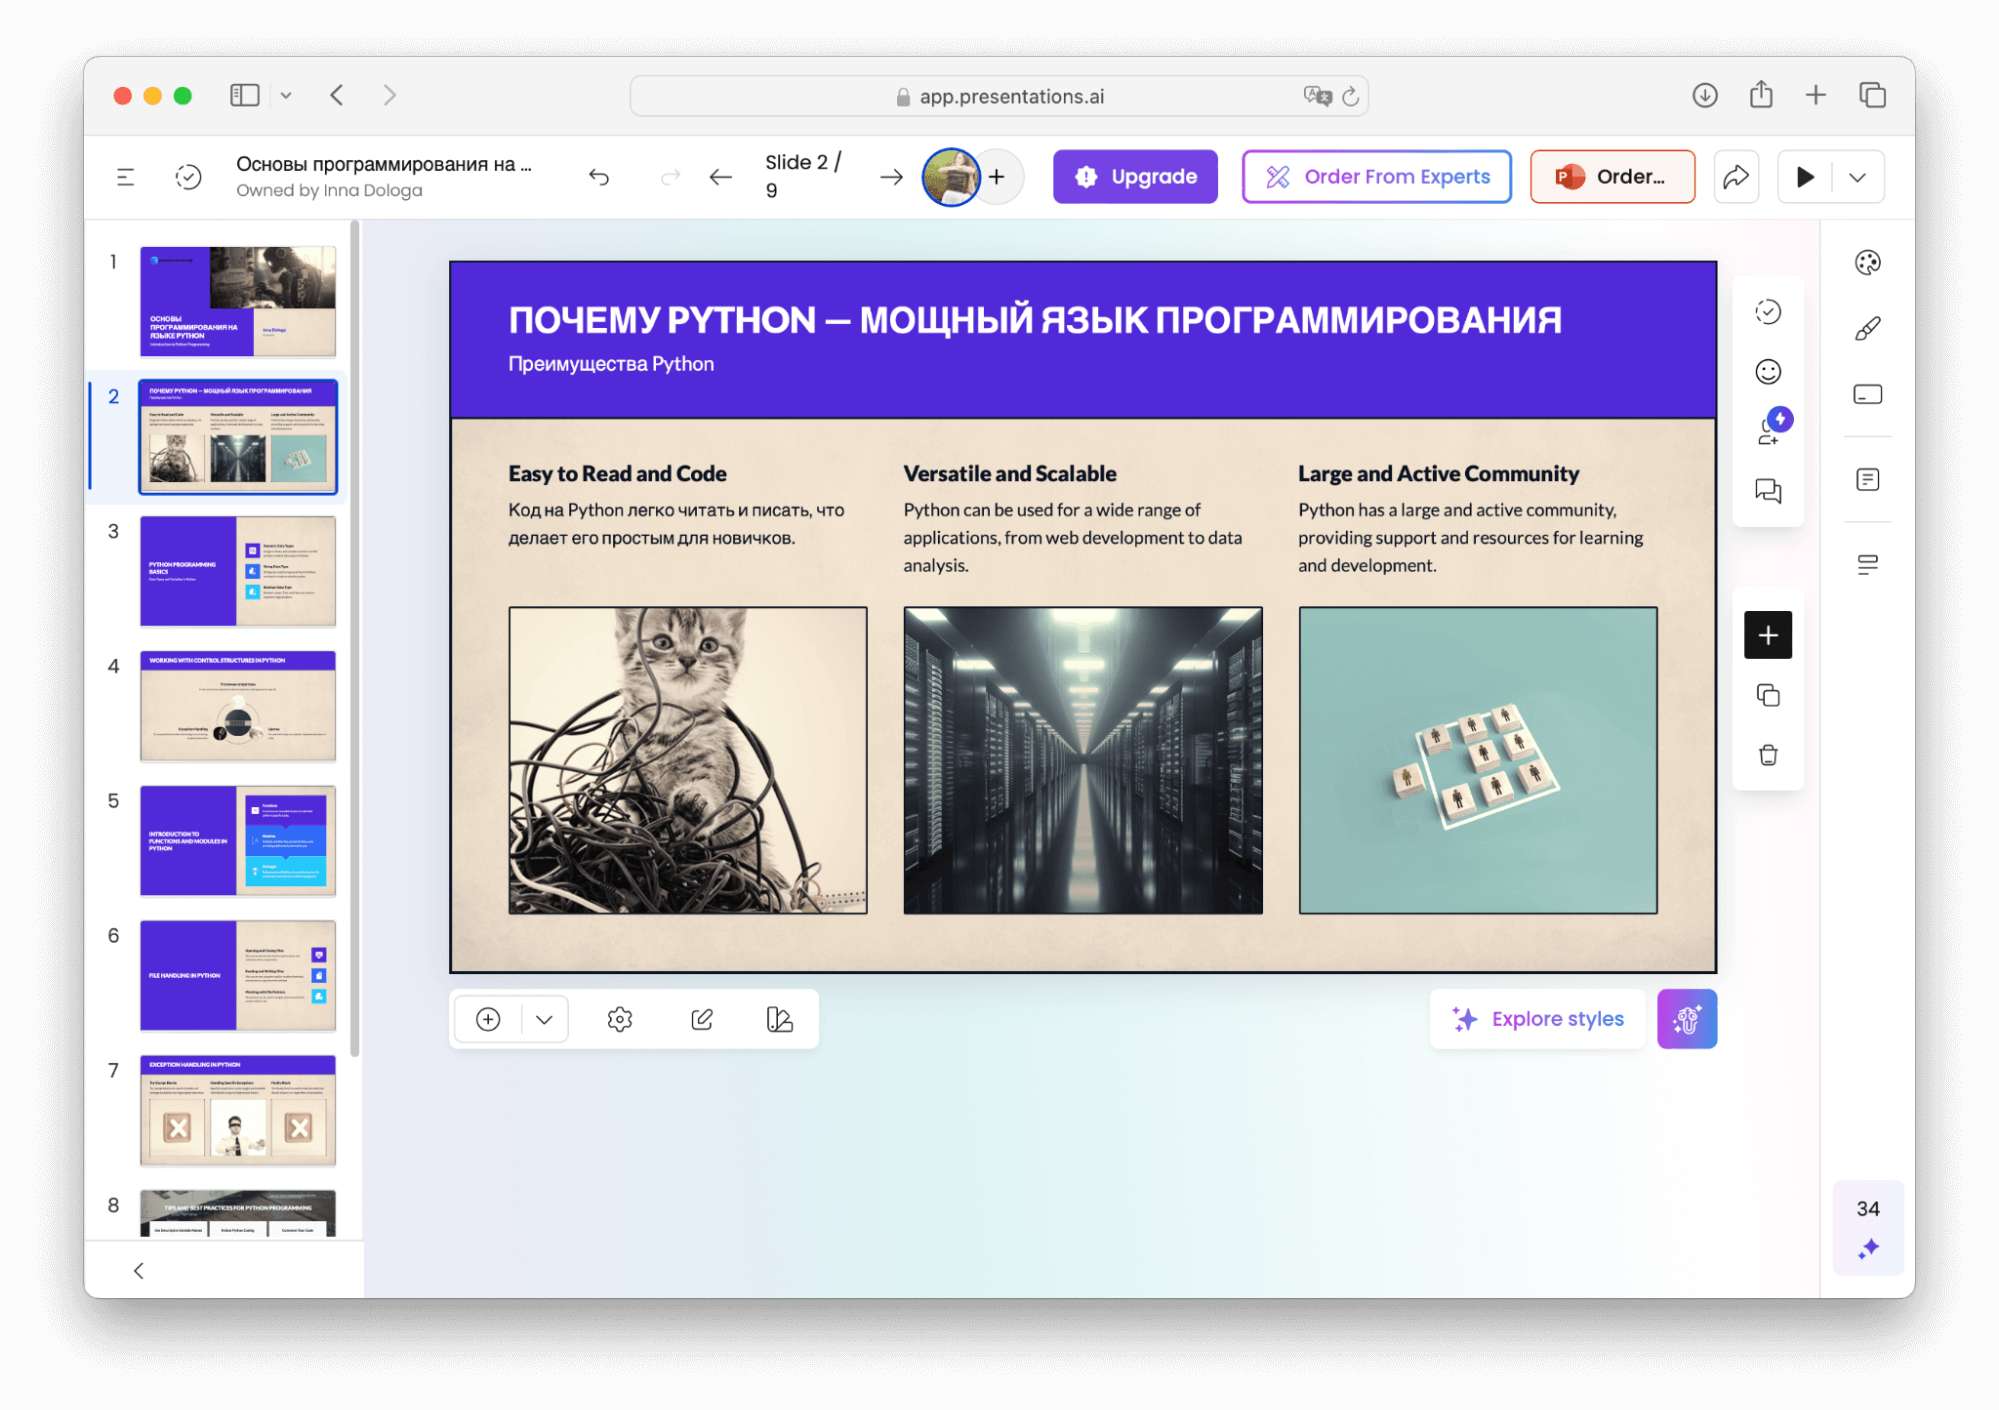Open the theme color palette panel
The image size is (1999, 1410).
tap(1866, 262)
